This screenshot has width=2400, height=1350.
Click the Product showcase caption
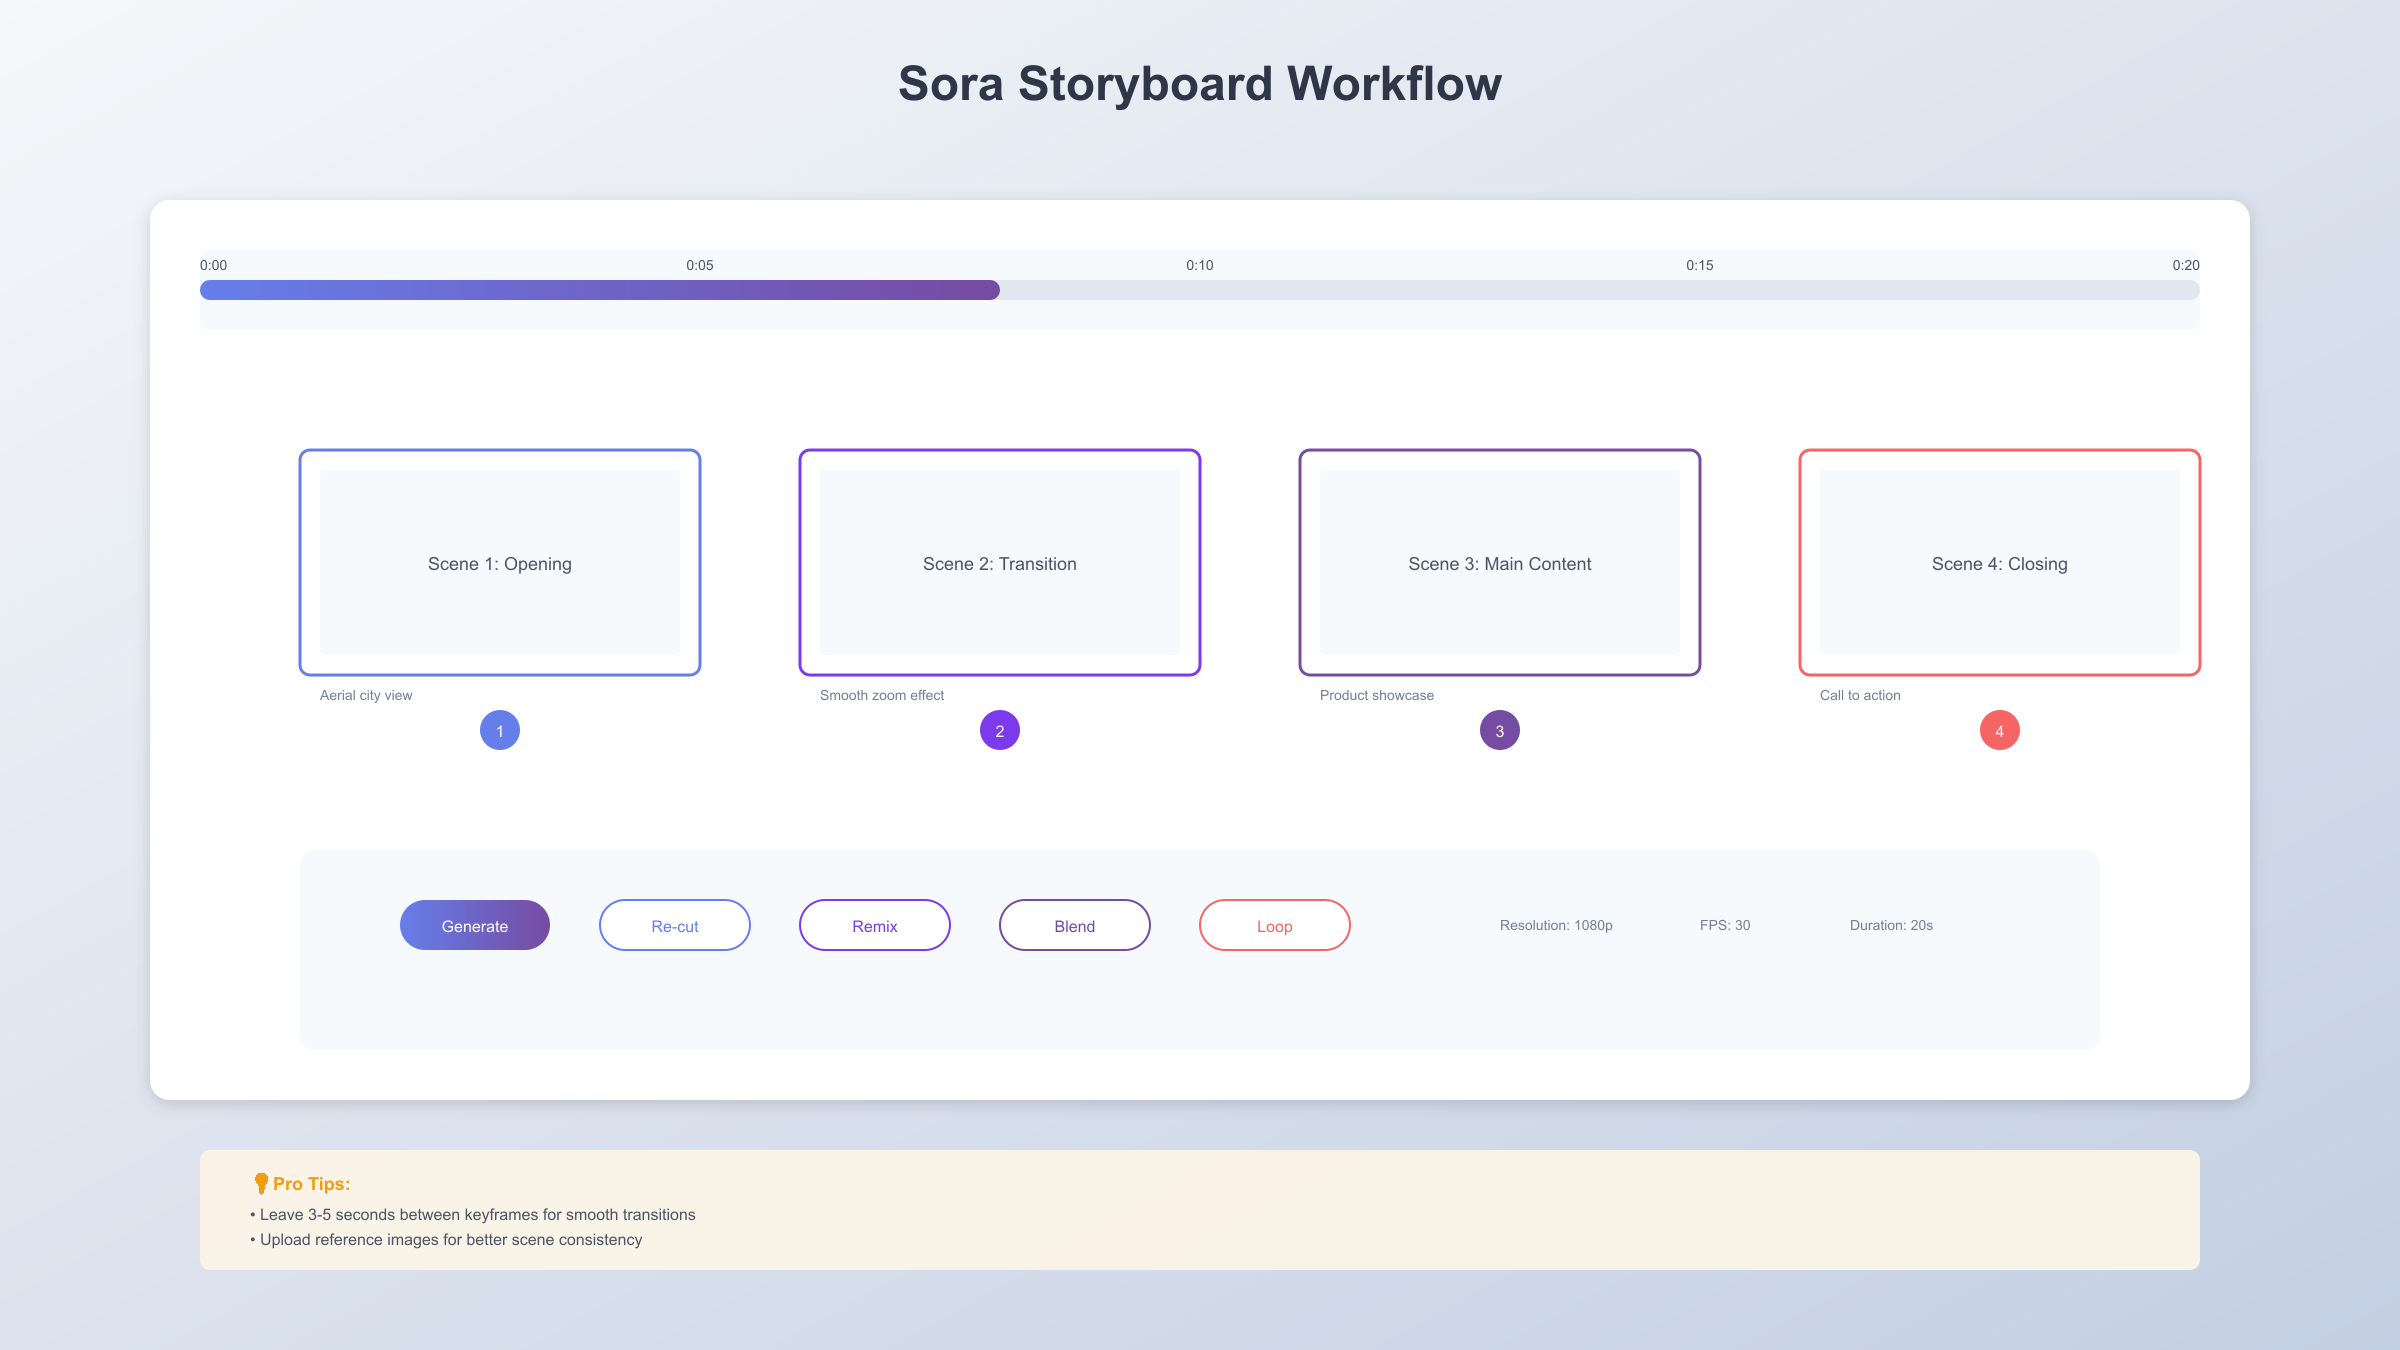tap(1377, 695)
